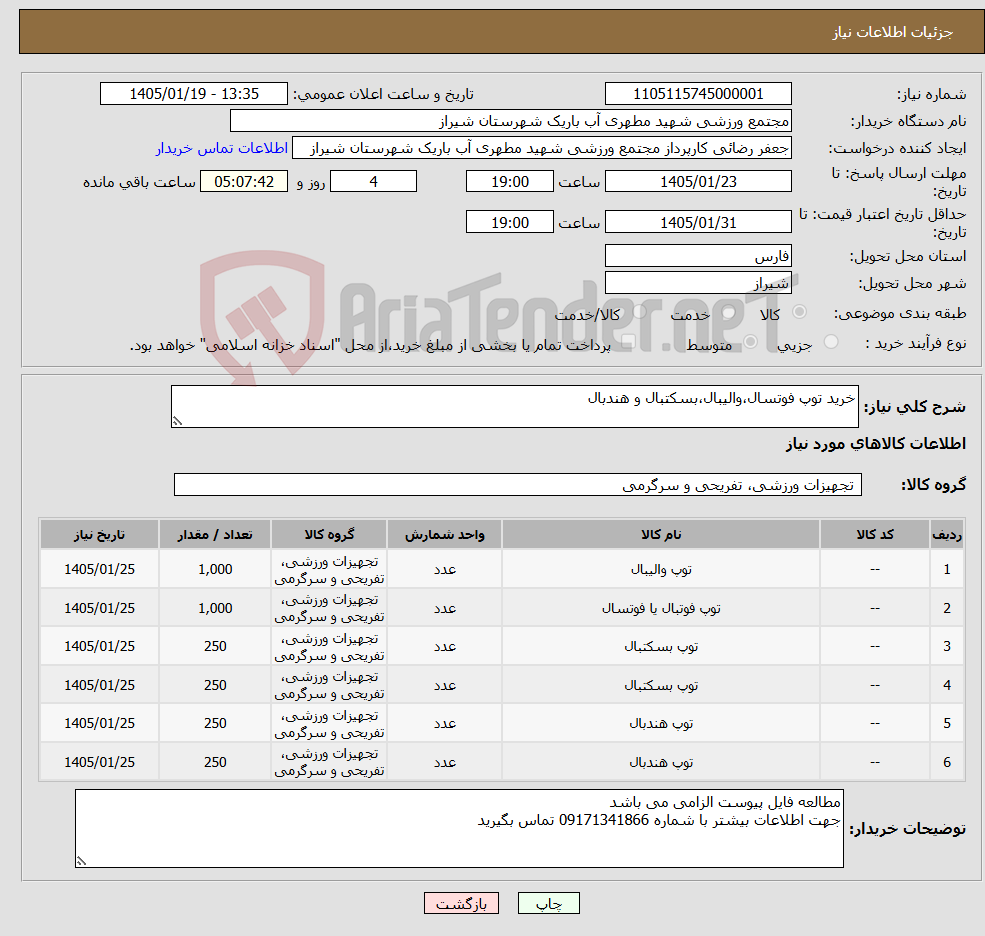Click the توپ والیبال item name cell
The height and width of the screenshot is (936, 985).
click(661, 569)
